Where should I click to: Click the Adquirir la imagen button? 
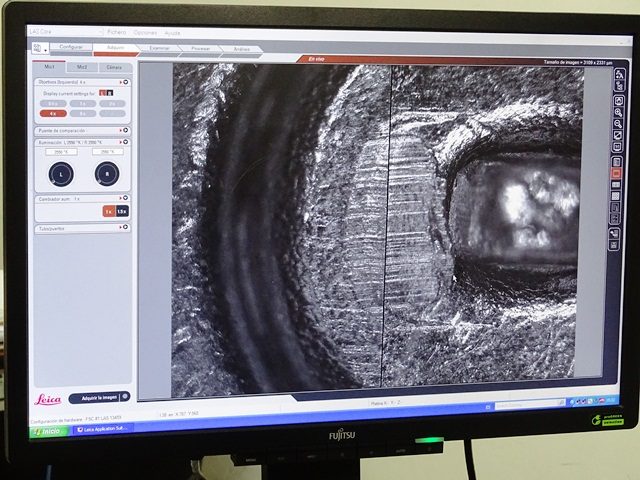(98, 397)
